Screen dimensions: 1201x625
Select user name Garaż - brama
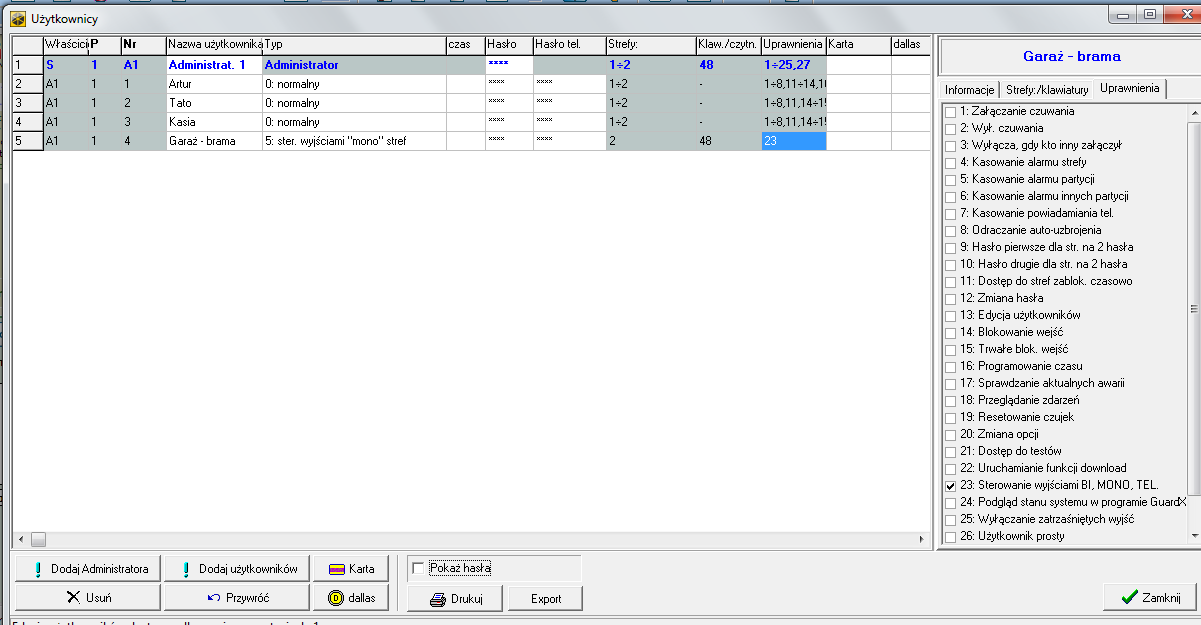coord(214,141)
